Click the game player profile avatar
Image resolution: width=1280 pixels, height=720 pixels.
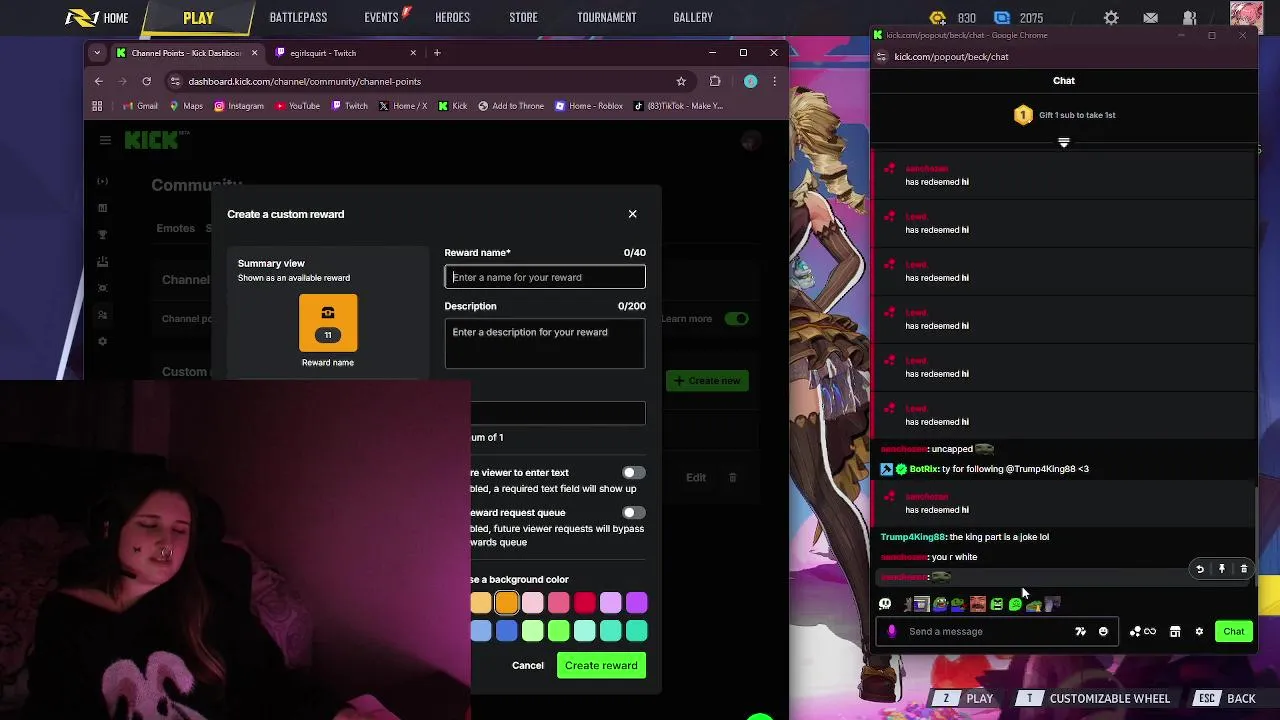tap(1246, 18)
